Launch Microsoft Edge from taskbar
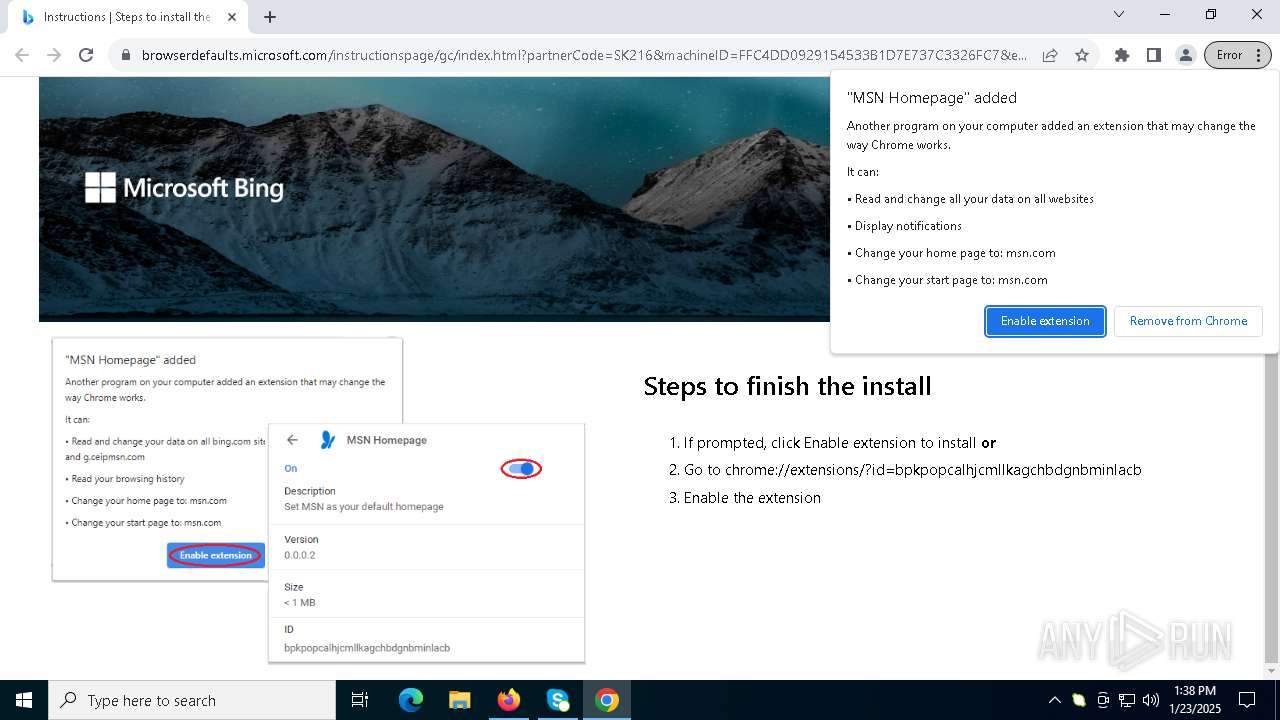The height and width of the screenshot is (720, 1280). pos(411,700)
